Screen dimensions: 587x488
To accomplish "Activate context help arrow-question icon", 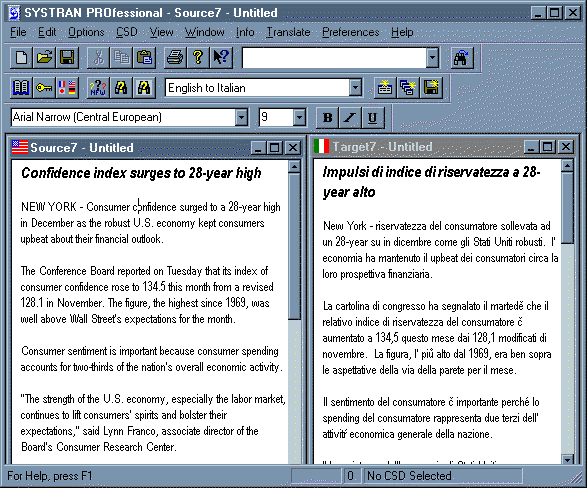I will 221,58.
